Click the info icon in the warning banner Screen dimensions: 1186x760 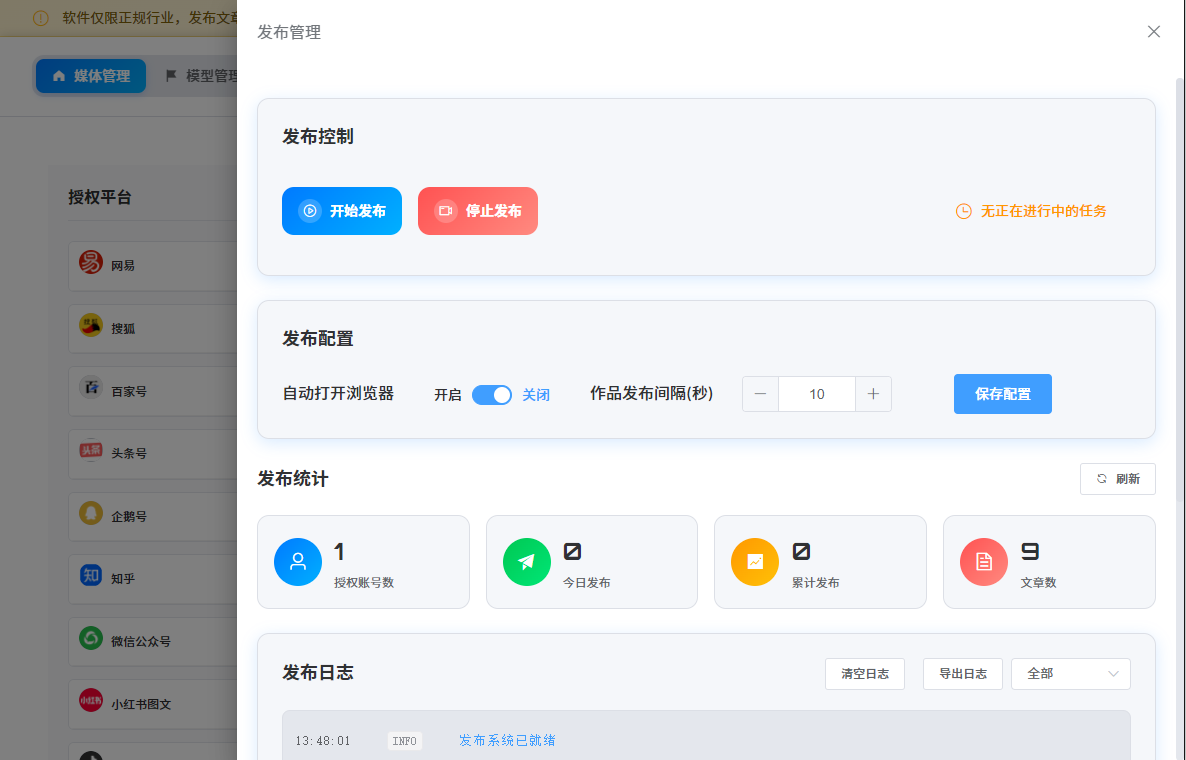(x=41, y=18)
